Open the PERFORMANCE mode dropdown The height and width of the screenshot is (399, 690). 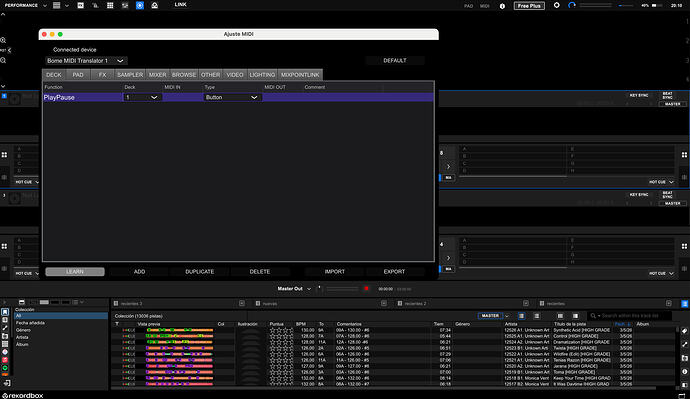click(26, 5)
